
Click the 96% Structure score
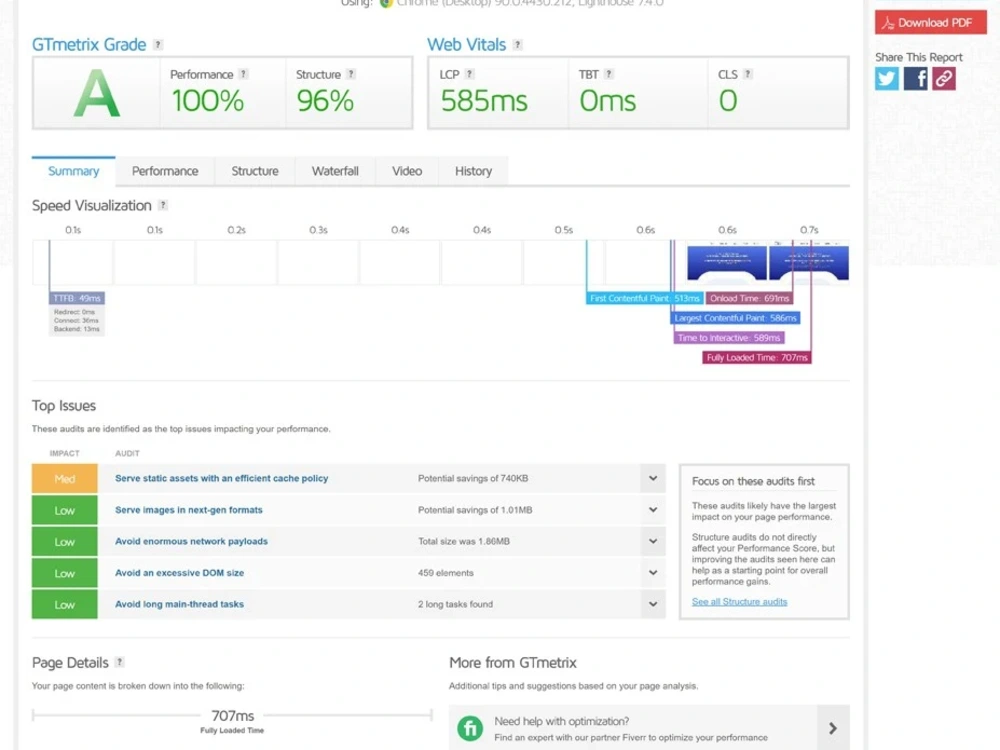pos(325,101)
